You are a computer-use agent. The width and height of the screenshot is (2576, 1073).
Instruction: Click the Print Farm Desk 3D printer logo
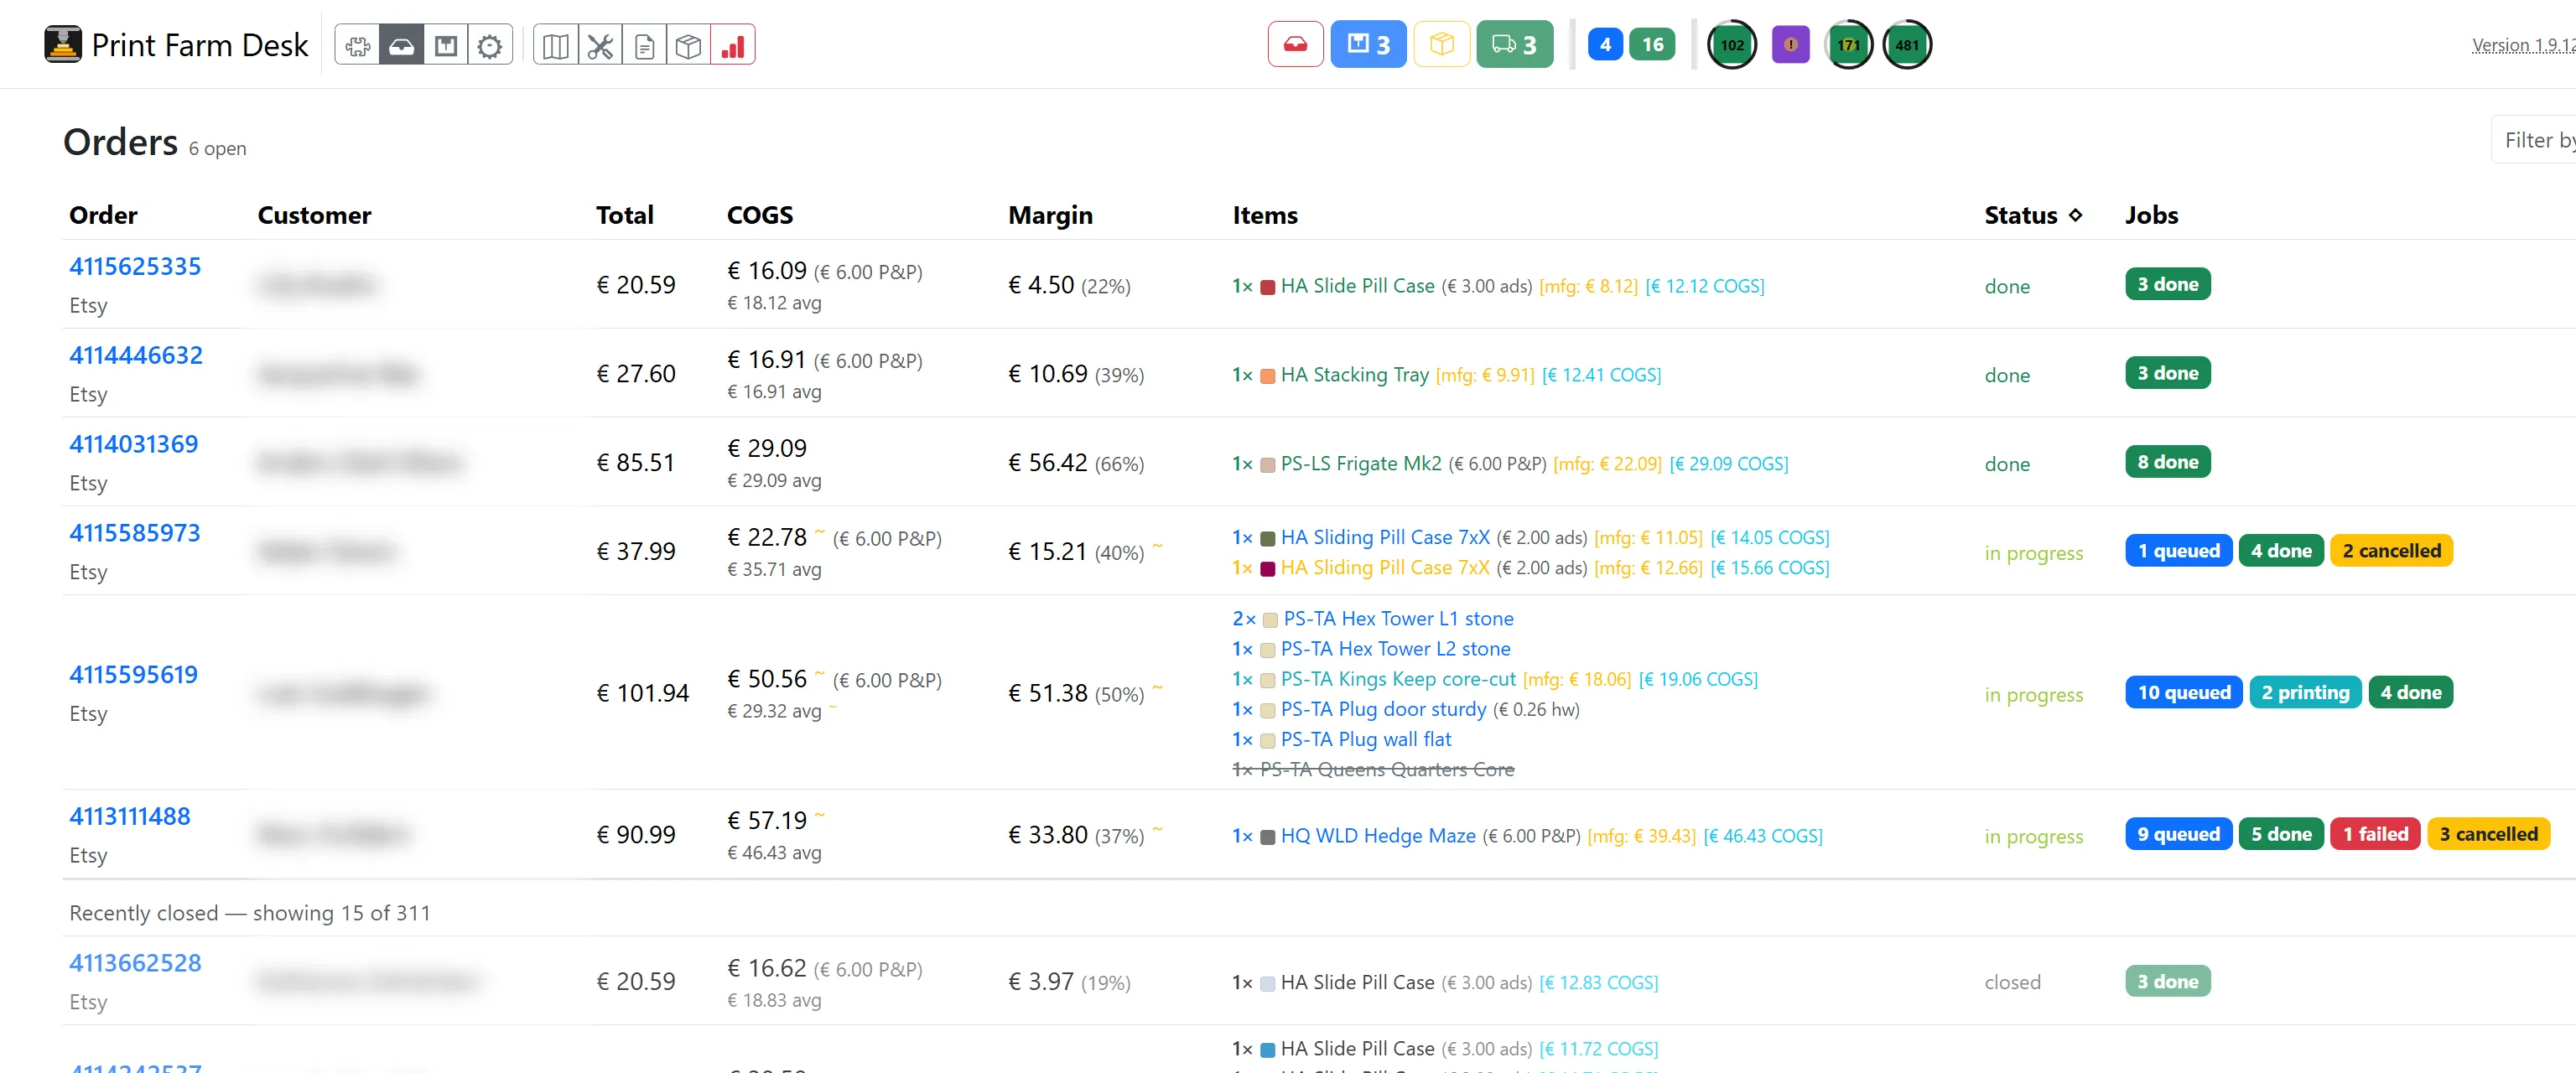(62, 45)
